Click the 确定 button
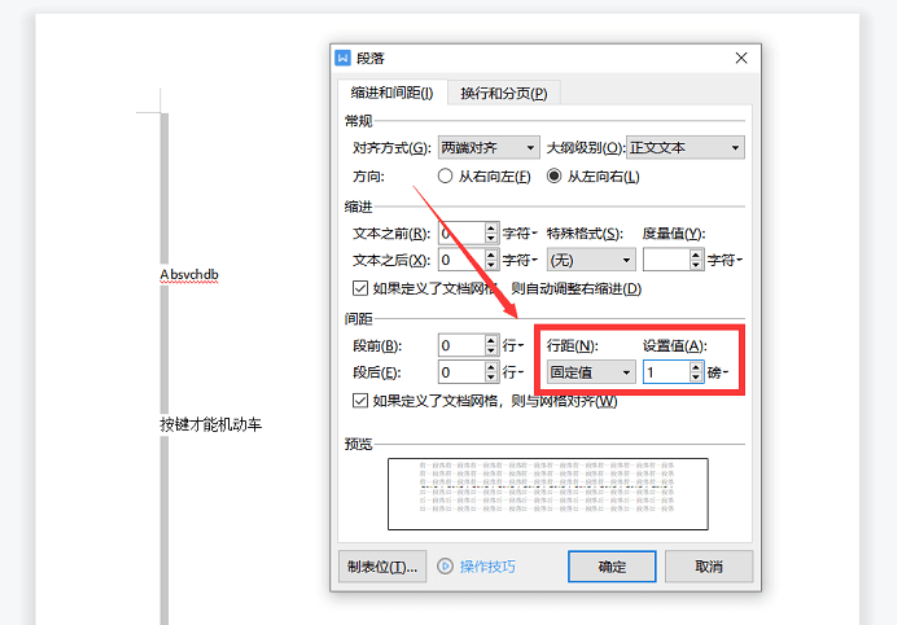This screenshot has height=626, width=897. [612, 566]
